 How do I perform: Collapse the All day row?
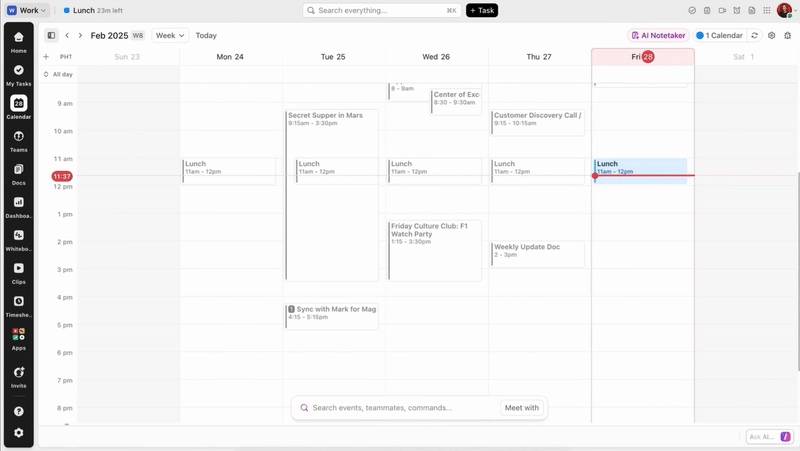click(46, 74)
